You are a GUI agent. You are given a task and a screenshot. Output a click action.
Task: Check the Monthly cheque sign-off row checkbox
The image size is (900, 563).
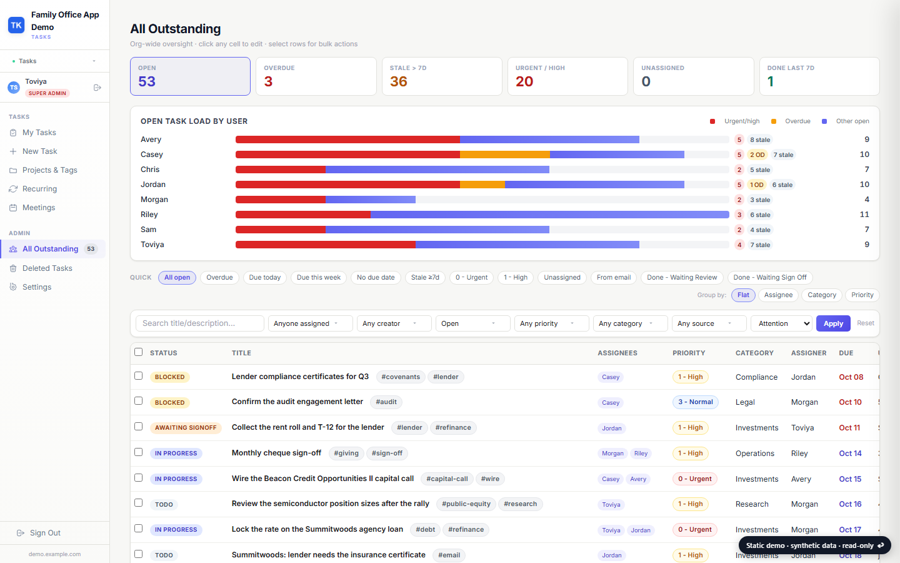tap(138, 452)
